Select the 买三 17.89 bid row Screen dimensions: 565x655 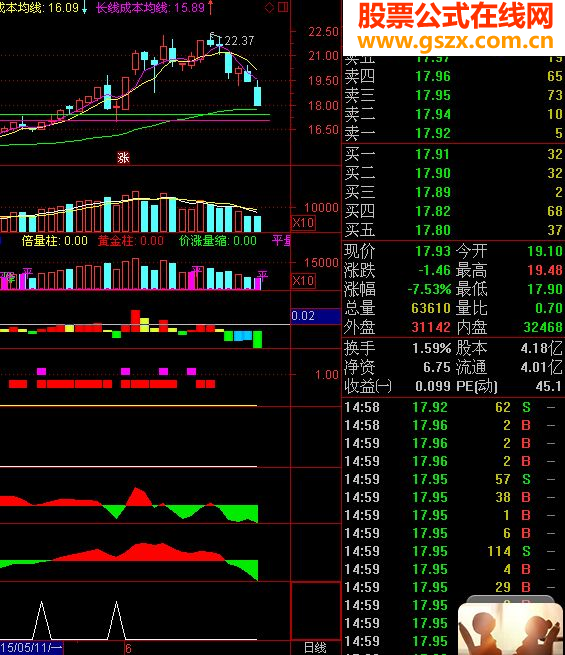pos(454,192)
